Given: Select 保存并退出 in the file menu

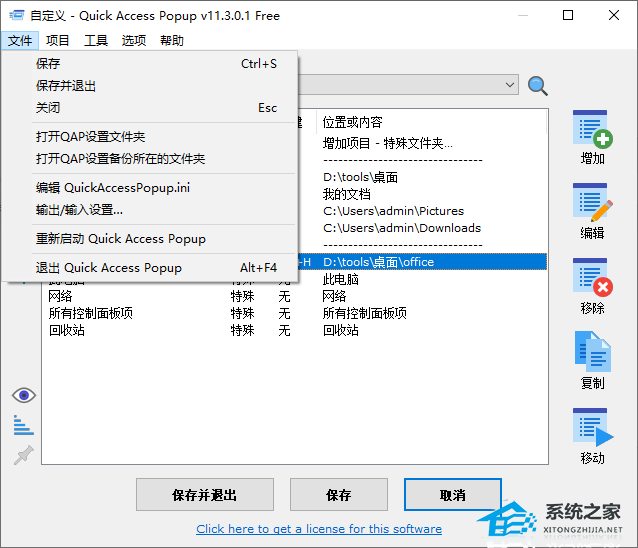Looking at the screenshot, I should [x=66, y=86].
